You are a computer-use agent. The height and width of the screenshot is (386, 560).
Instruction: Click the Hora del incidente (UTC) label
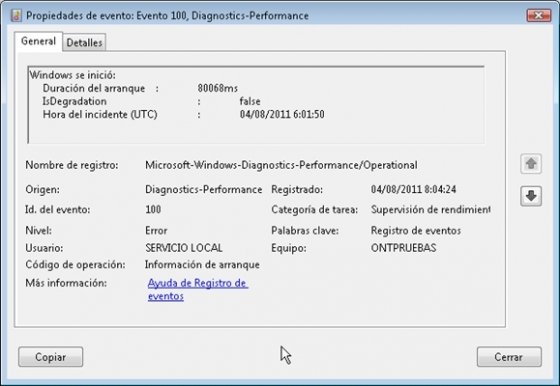click(x=100, y=115)
